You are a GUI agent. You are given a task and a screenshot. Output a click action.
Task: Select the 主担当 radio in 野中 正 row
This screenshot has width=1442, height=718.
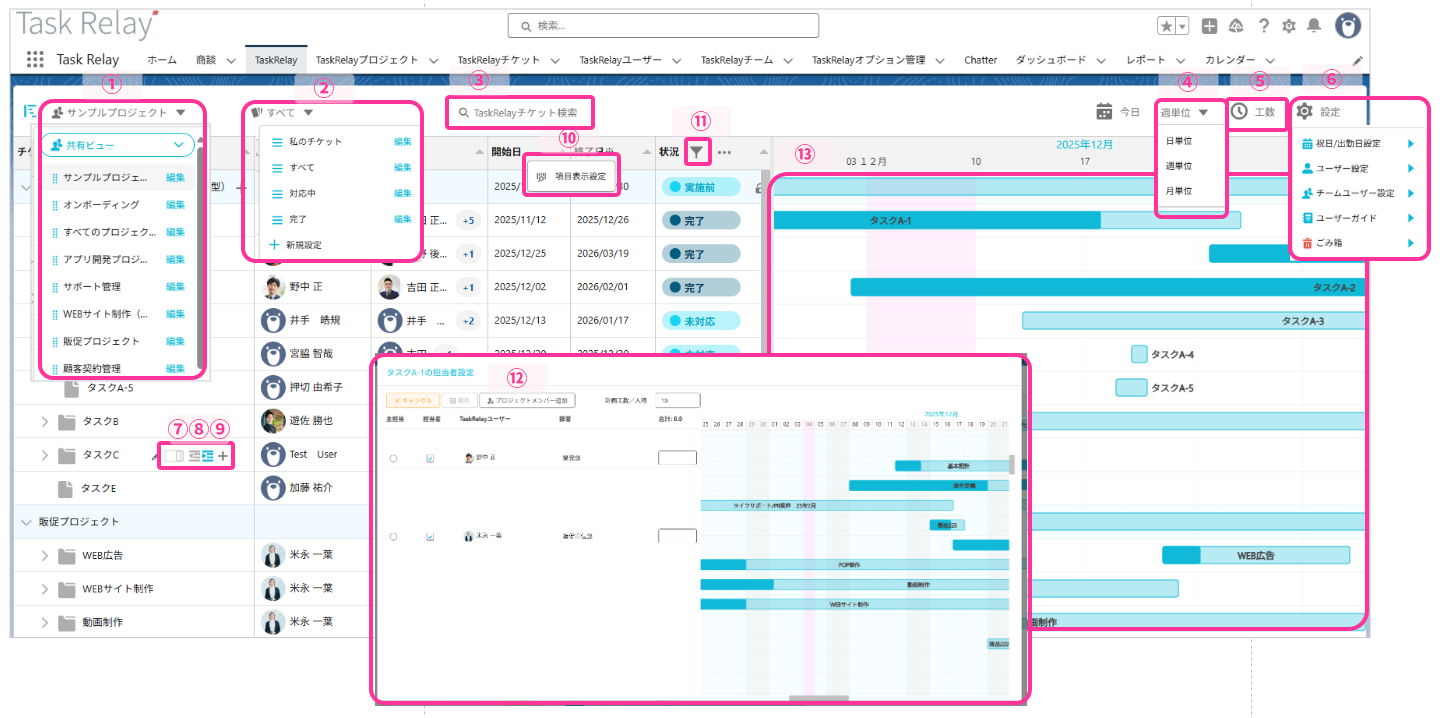[x=393, y=458]
